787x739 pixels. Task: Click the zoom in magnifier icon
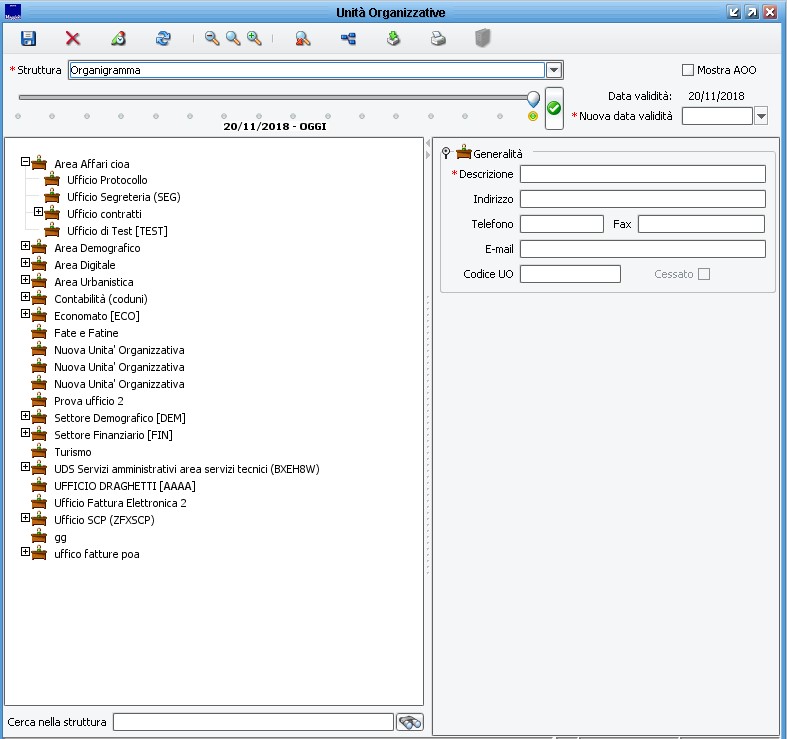[254, 39]
